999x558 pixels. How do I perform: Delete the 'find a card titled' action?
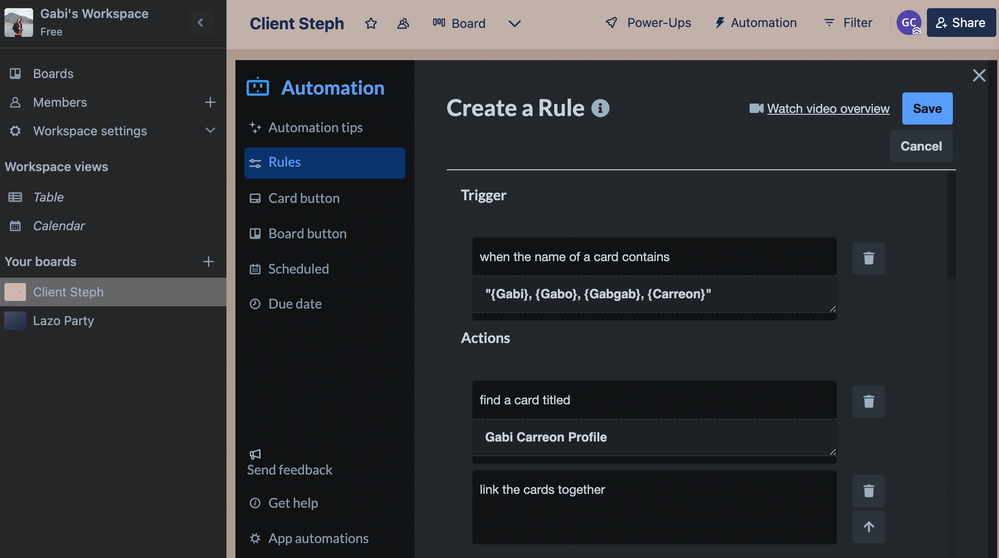pos(868,401)
